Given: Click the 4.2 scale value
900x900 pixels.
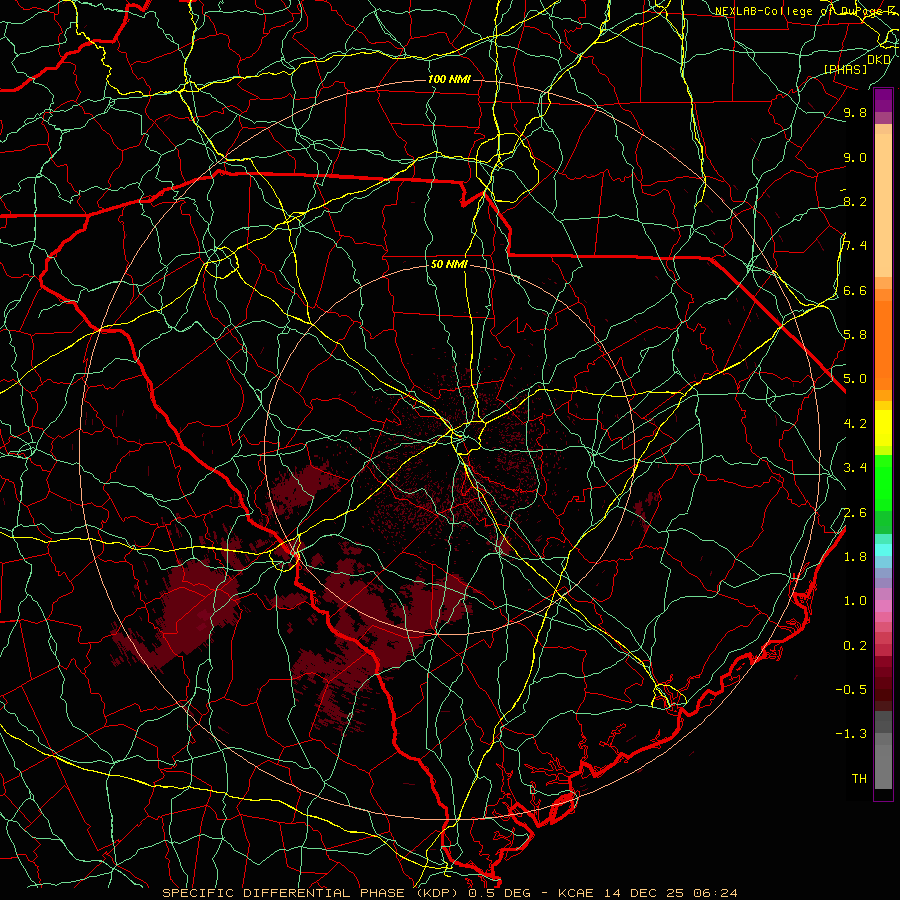Looking at the screenshot, I should tap(855, 423).
